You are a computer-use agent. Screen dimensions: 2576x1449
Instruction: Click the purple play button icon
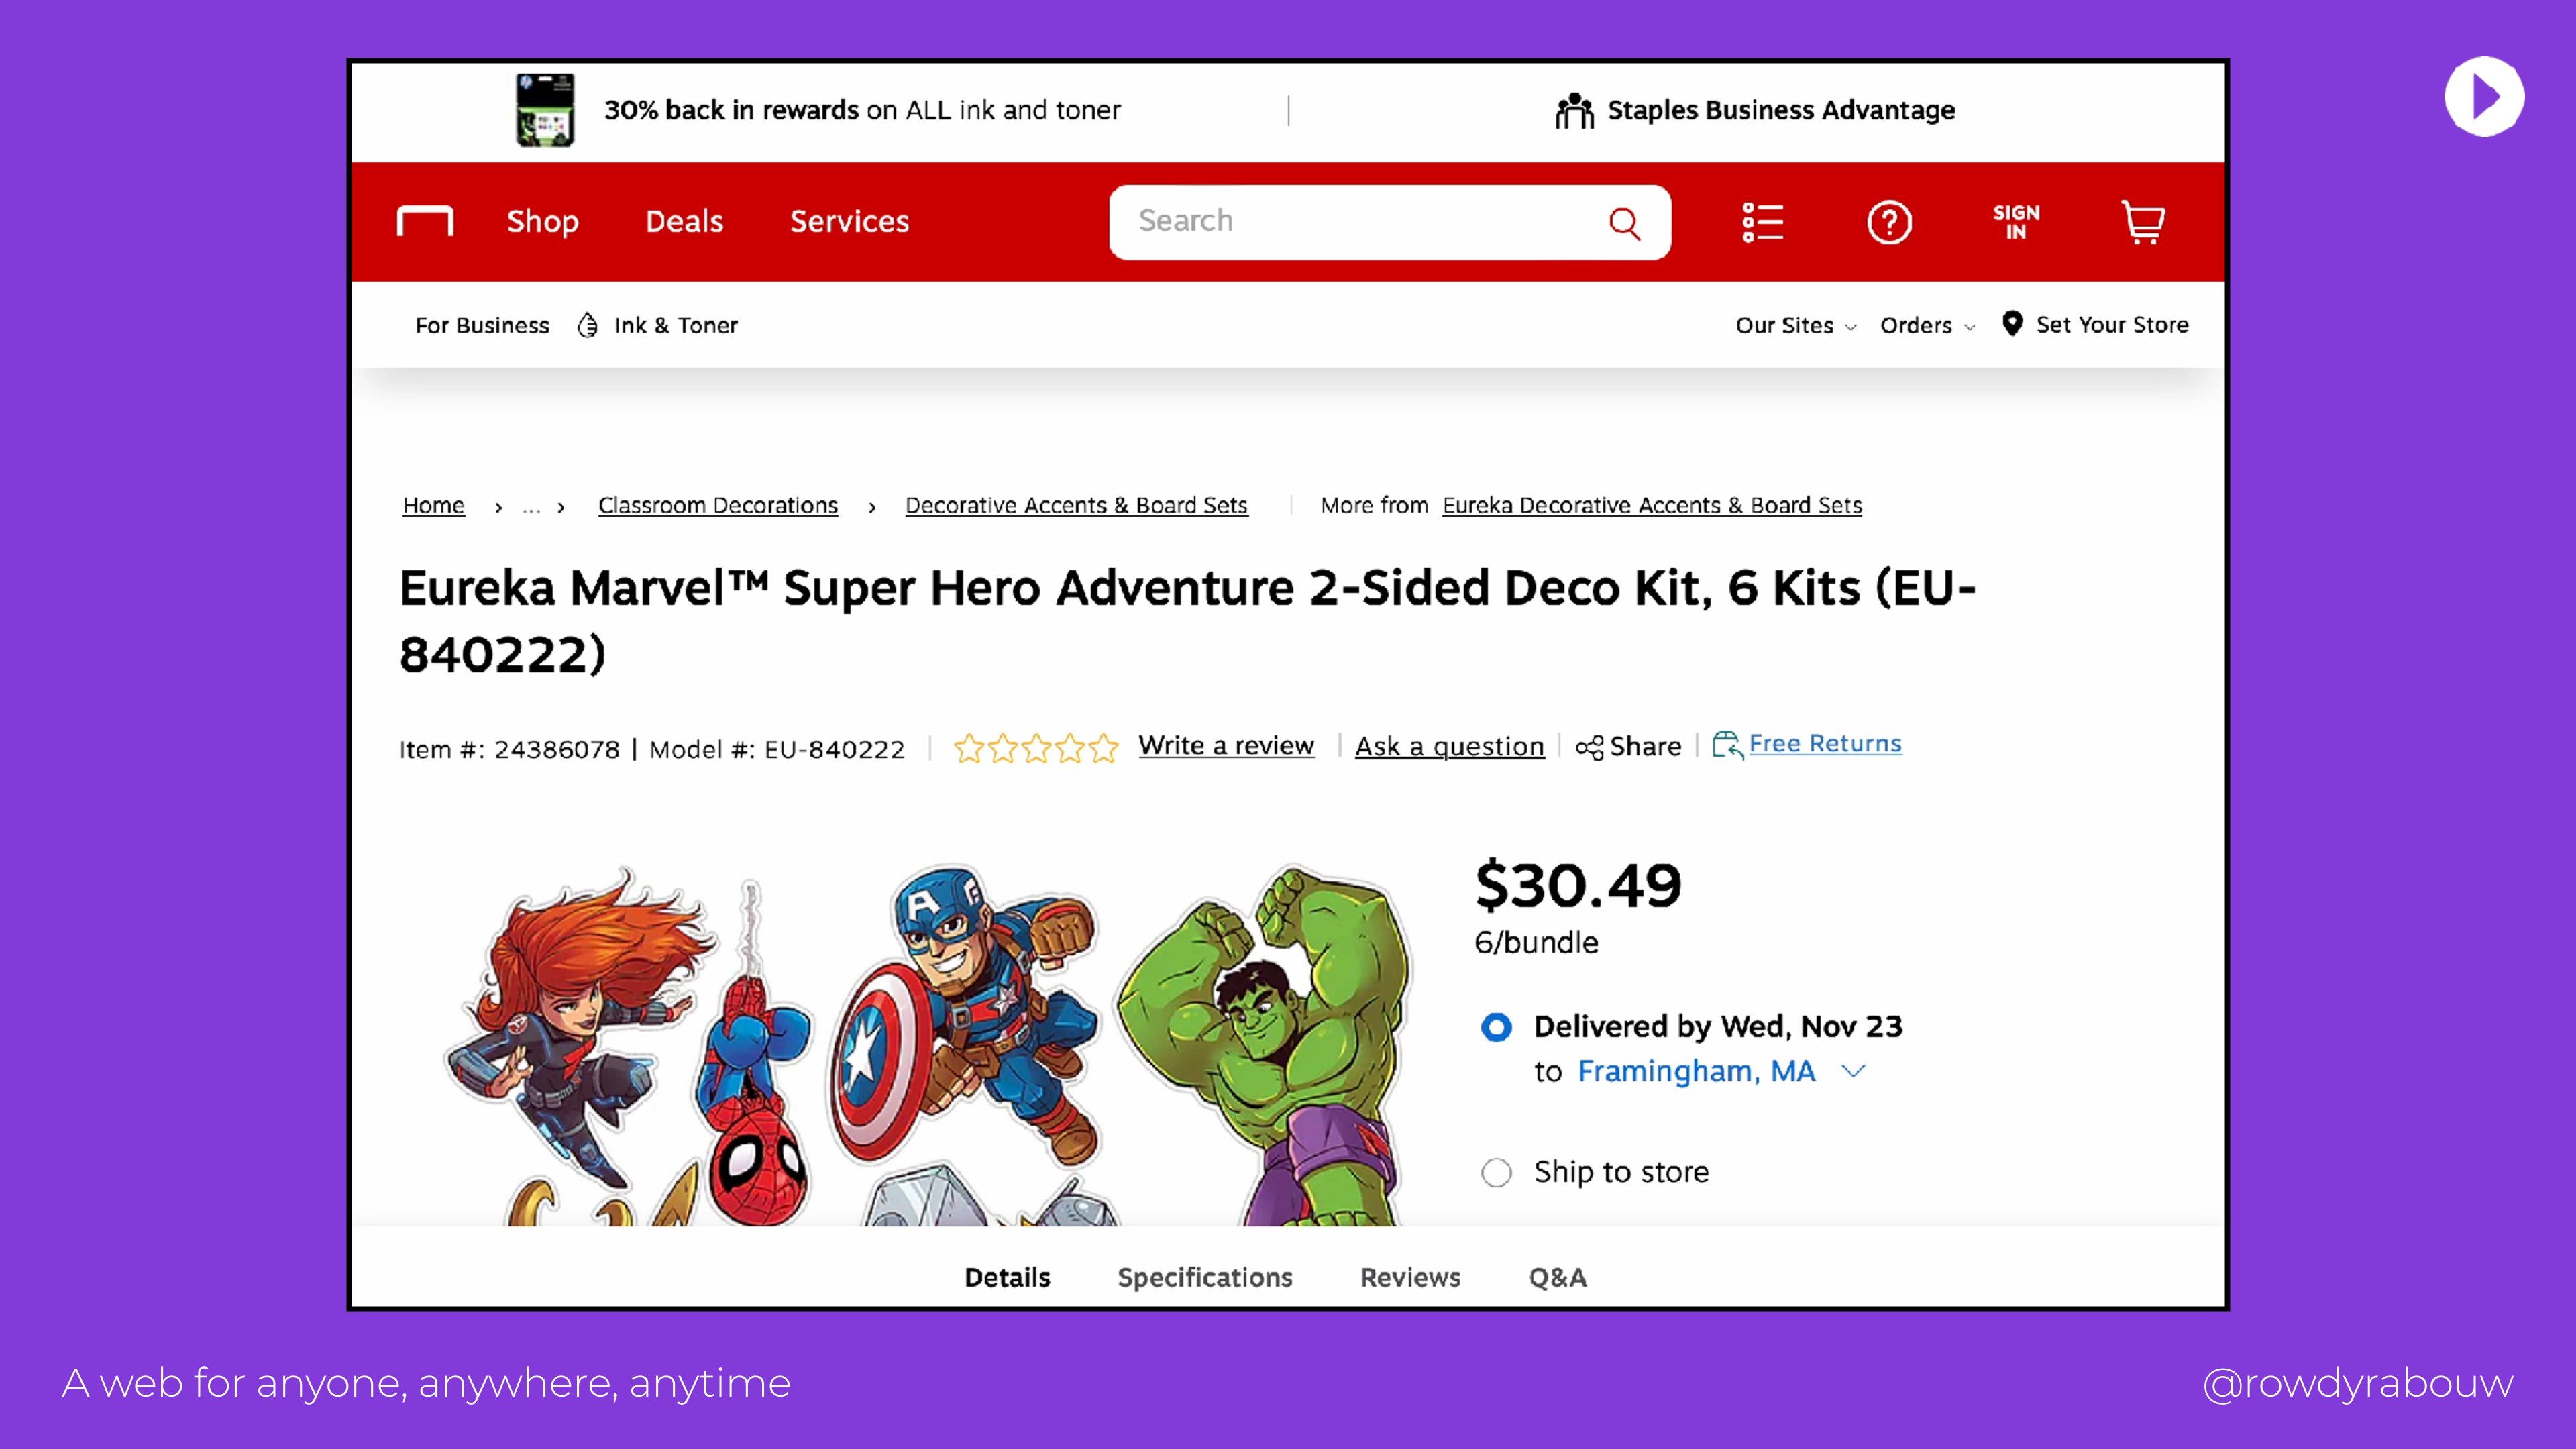point(2484,97)
